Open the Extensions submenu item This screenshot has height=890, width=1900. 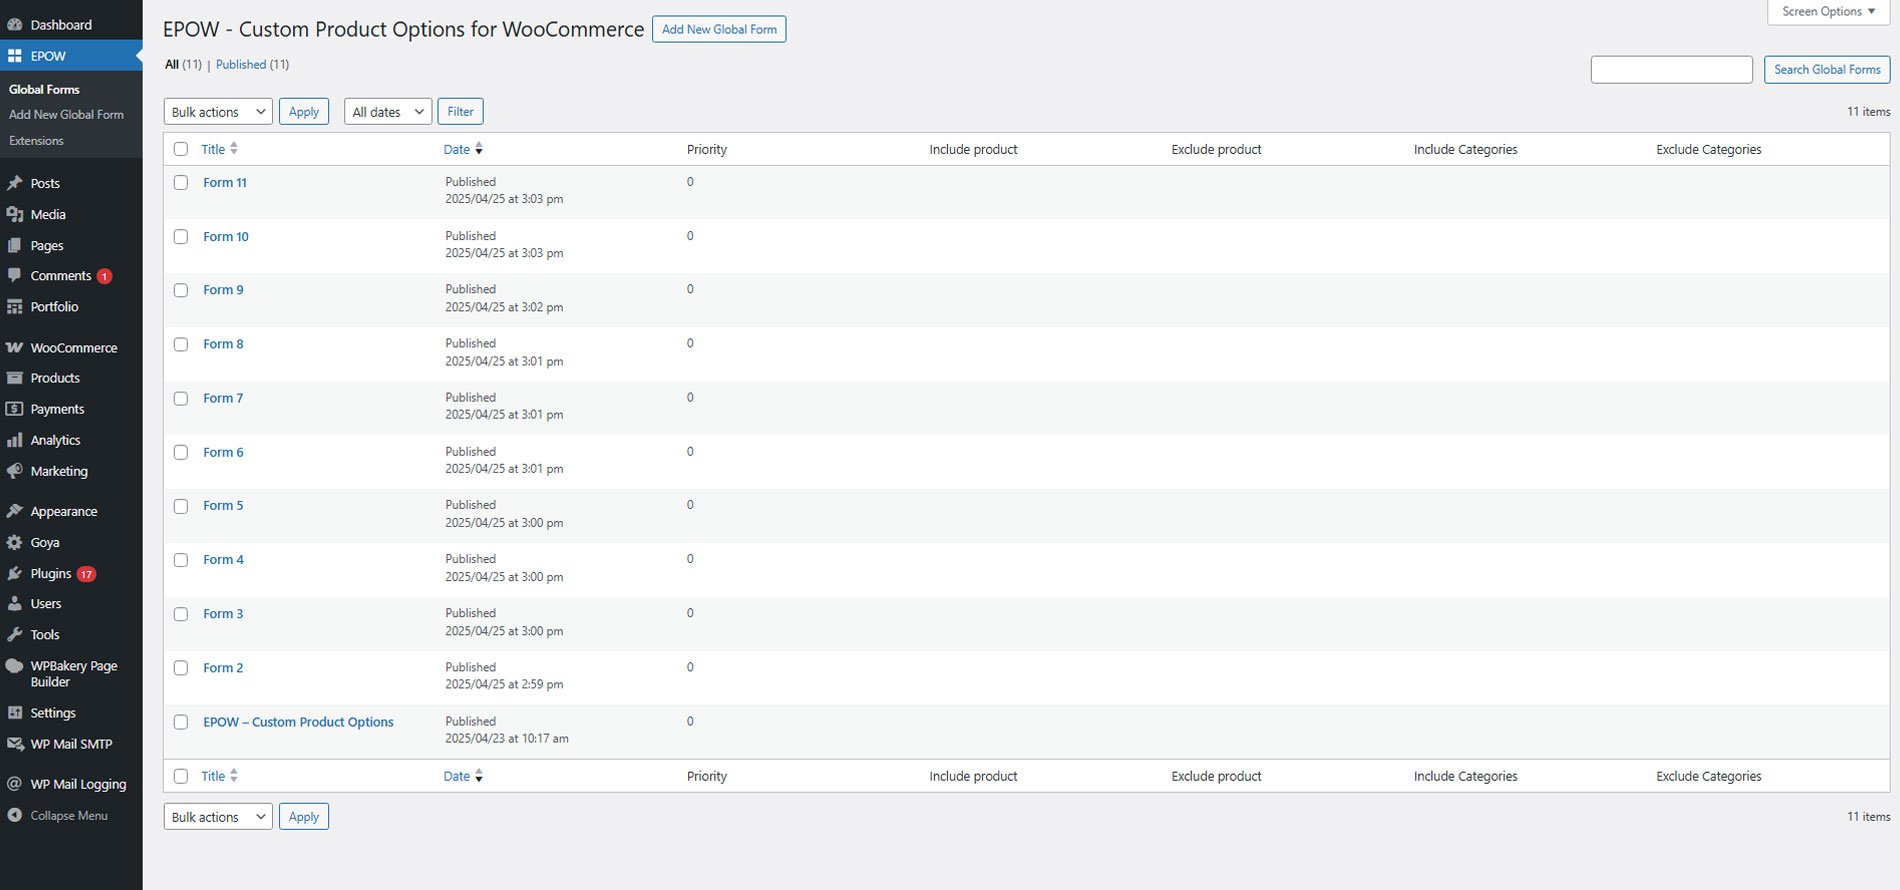pos(36,140)
